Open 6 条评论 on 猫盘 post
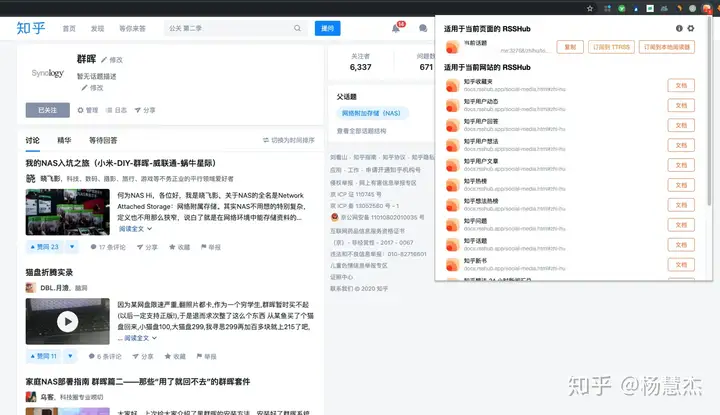Viewport: 720px width, 415px height. coord(105,356)
